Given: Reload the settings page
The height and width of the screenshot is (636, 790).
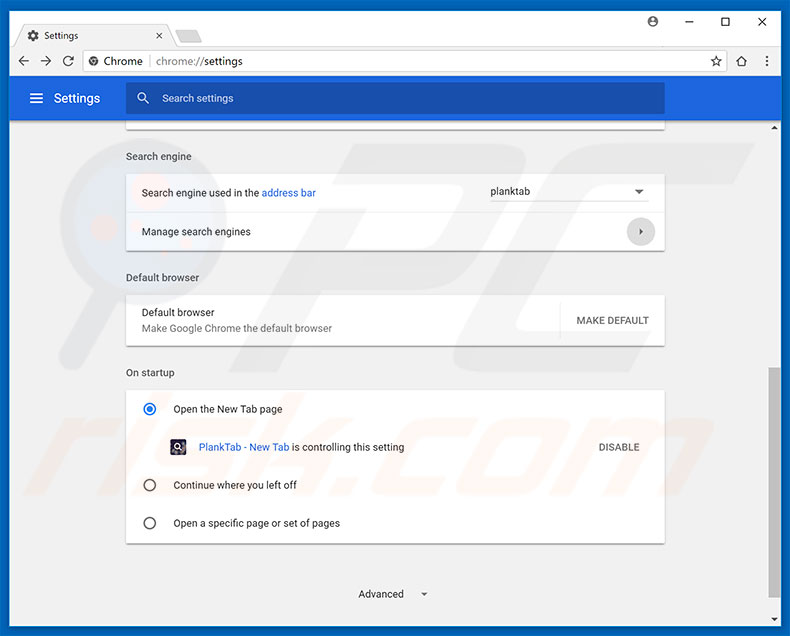Looking at the screenshot, I should pos(68,61).
